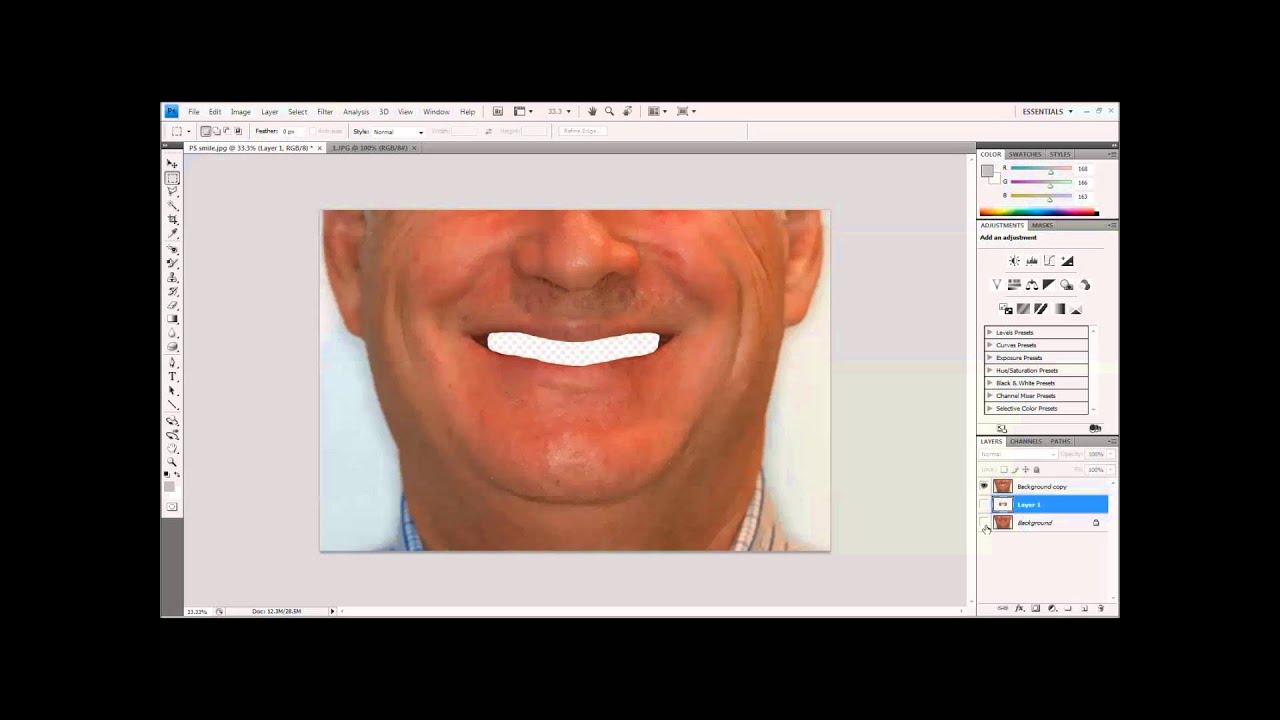
Task: Toggle the Anti-alias checkbox
Action: pyautogui.click(x=313, y=131)
